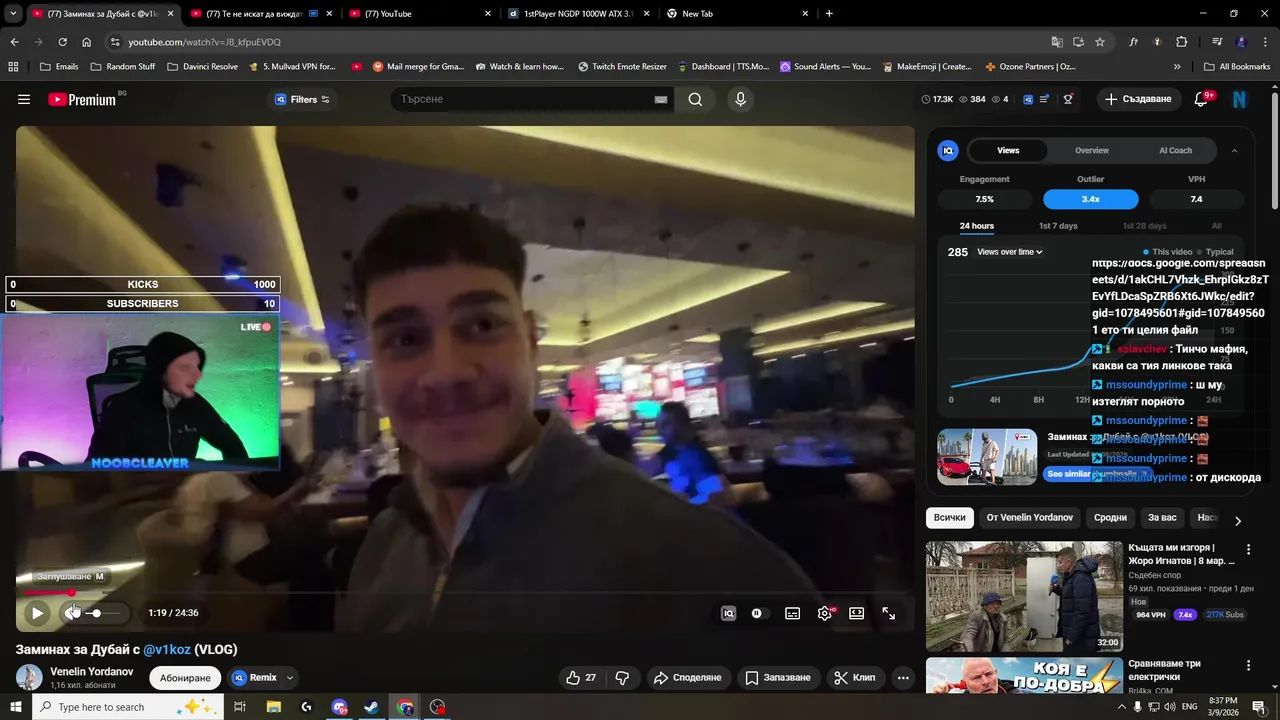Screen dimensions: 1280x720
Task: Collapse the vidIQ panel with the chevron
Action: point(1234,150)
